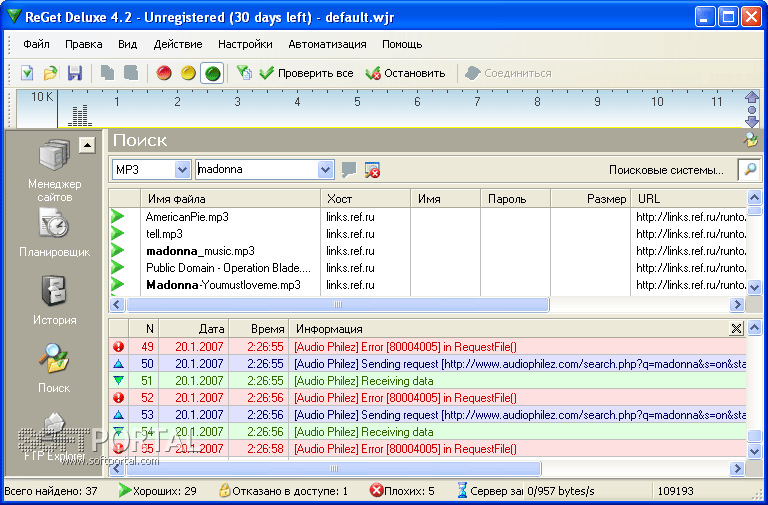Start search with magnifier button
Image resolution: width=768 pixels, height=505 pixels.
click(x=750, y=169)
